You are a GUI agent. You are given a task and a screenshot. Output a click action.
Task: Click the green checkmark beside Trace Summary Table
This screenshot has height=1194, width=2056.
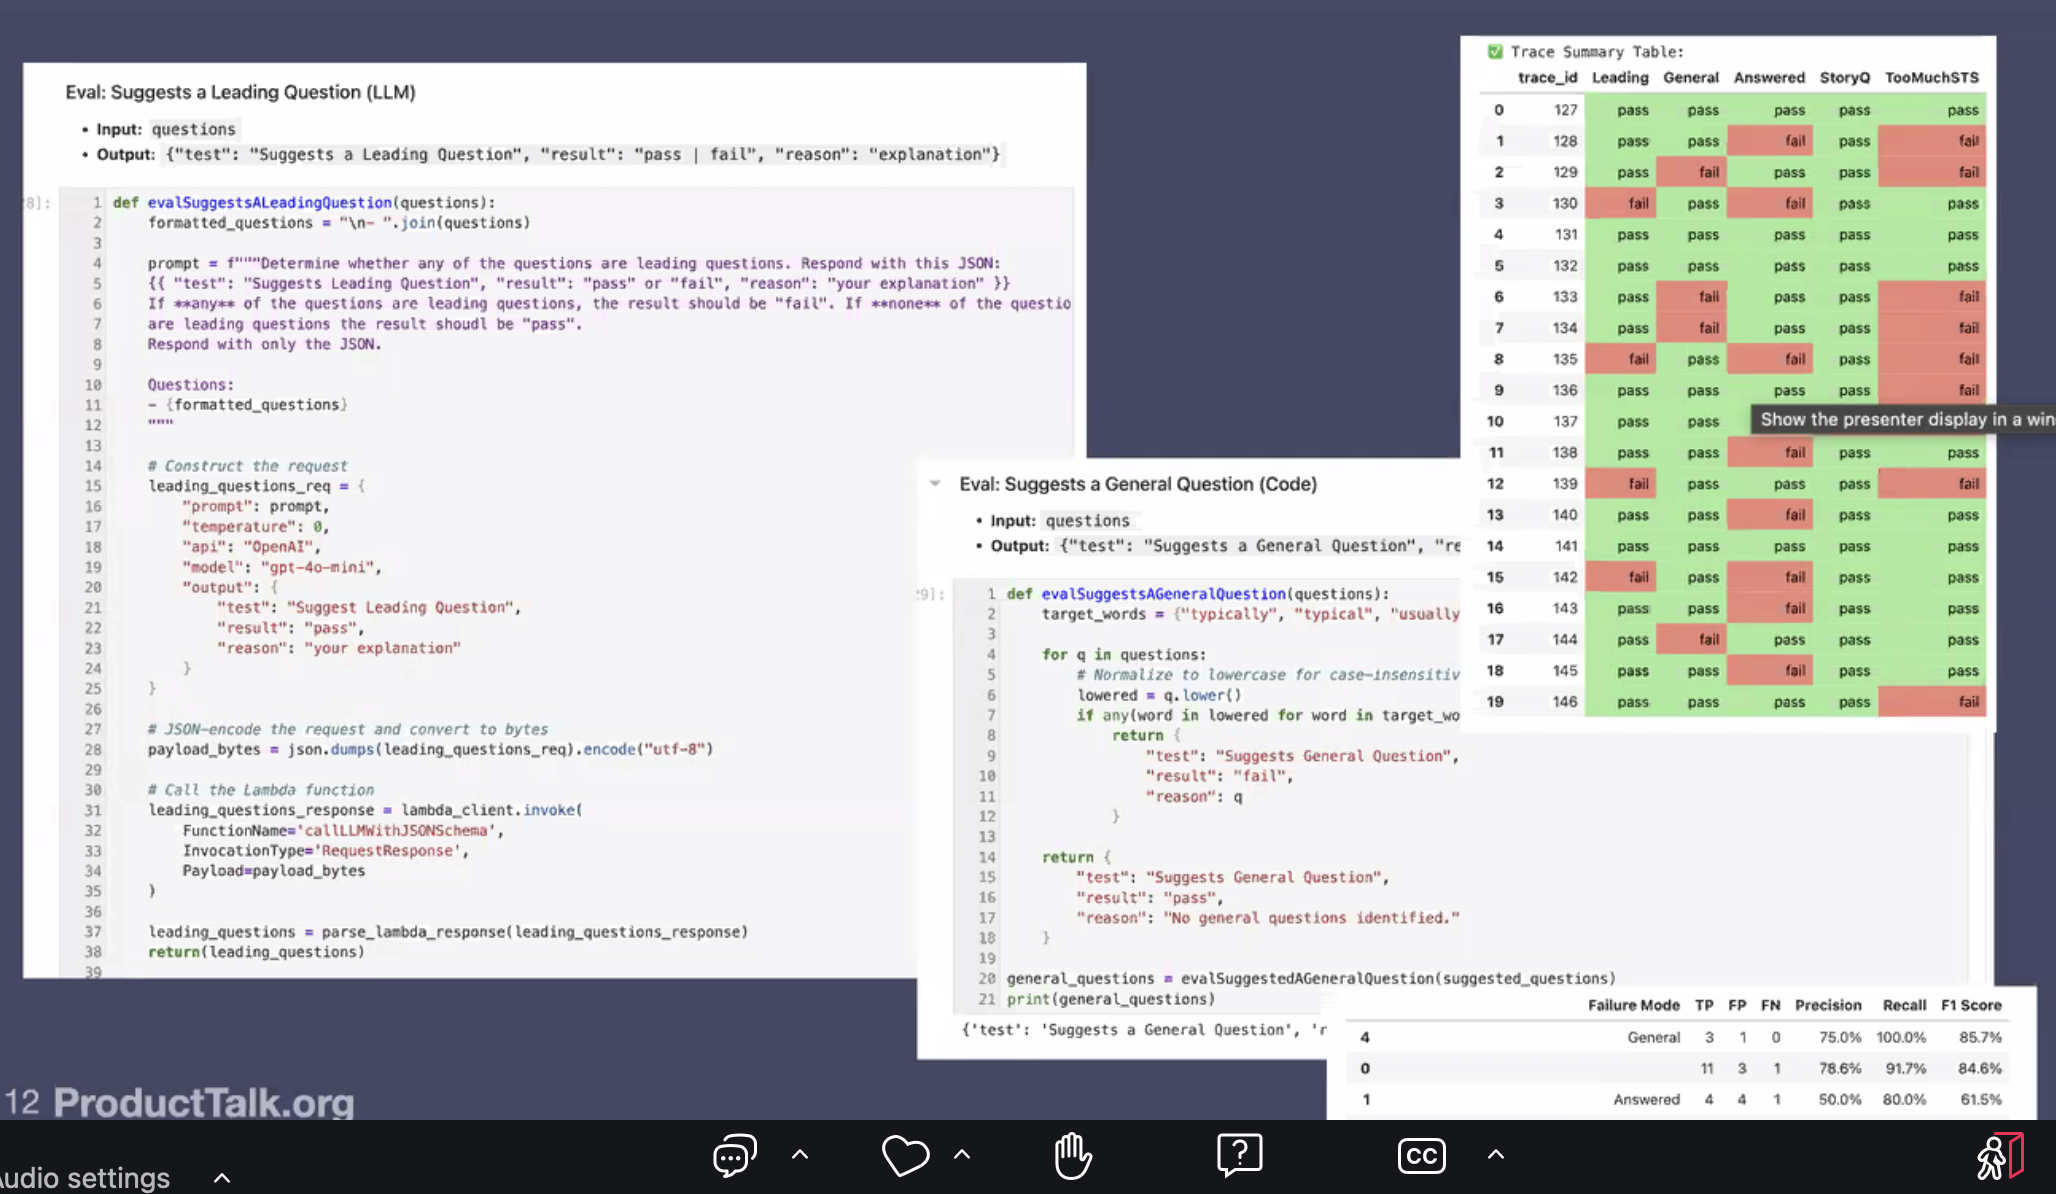[x=1495, y=52]
